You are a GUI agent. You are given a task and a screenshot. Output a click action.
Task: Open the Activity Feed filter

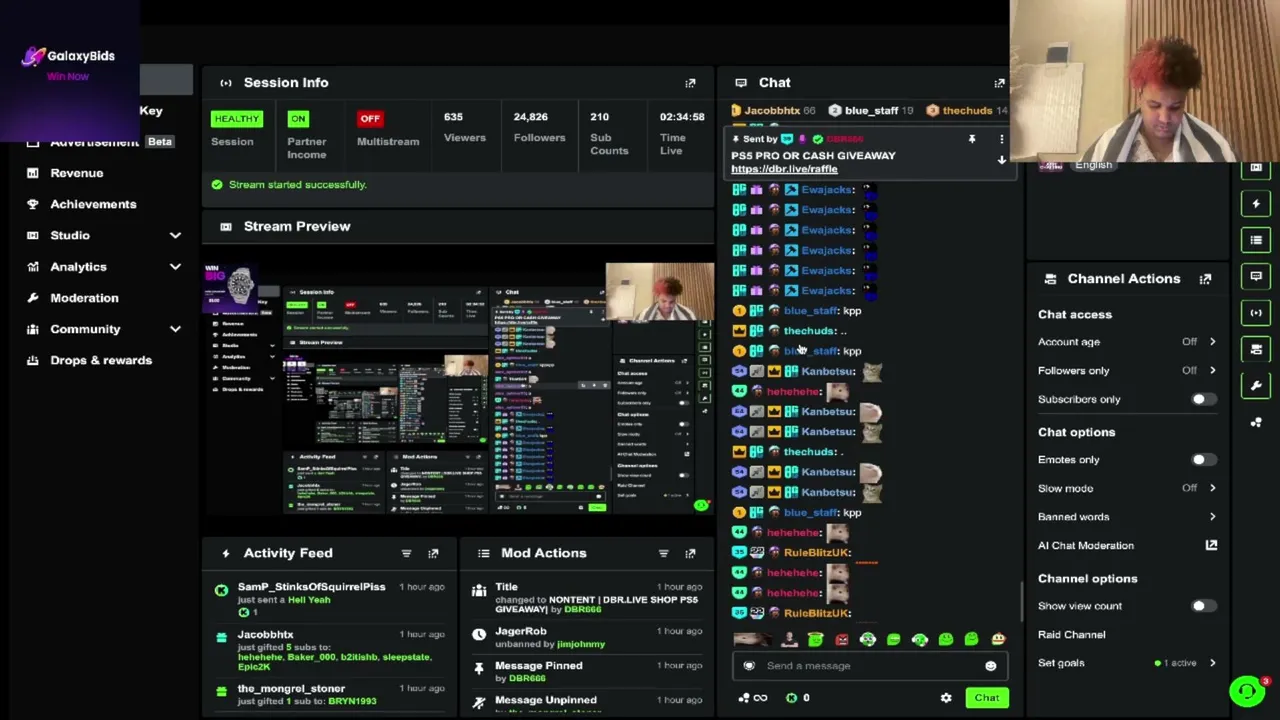click(x=406, y=553)
